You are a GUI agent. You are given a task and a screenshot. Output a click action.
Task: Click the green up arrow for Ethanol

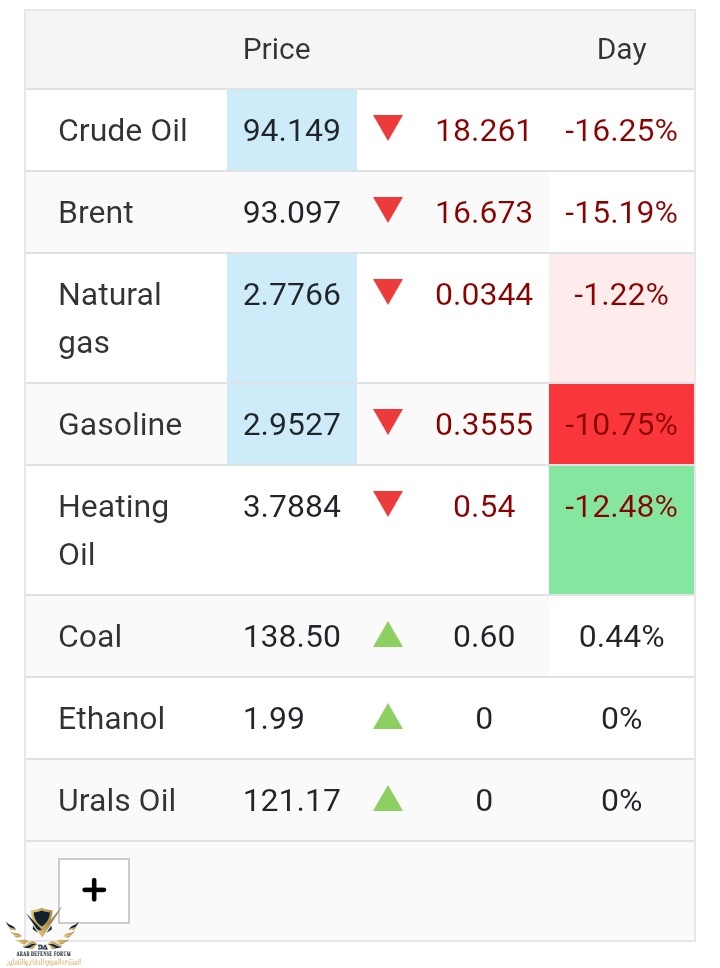(388, 717)
